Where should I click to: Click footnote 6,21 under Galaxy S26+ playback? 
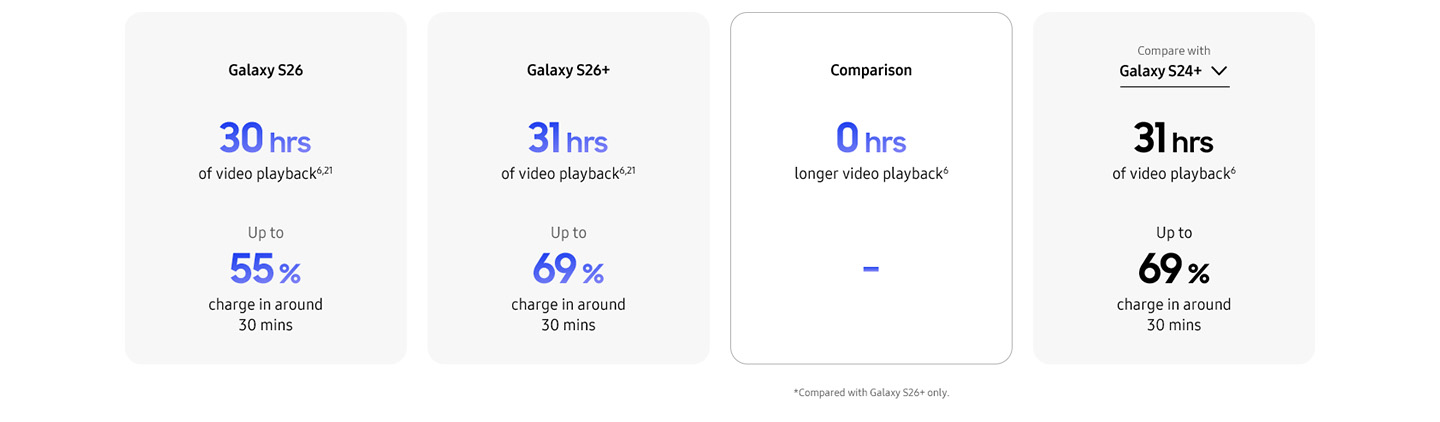[x=627, y=170]
